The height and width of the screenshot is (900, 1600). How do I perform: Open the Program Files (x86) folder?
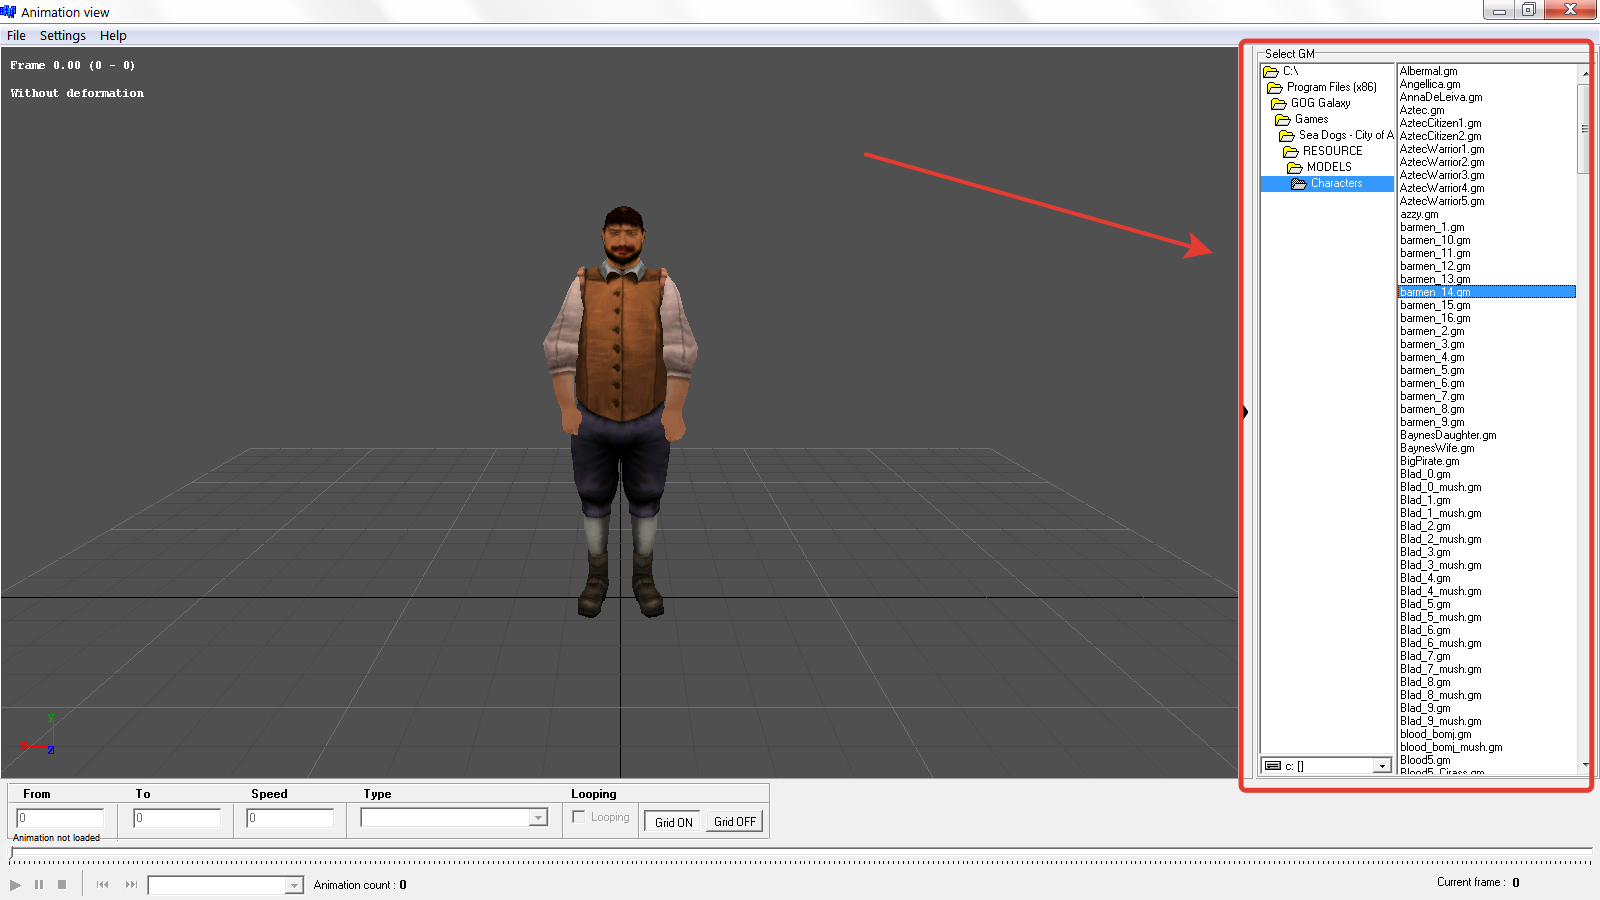1322,87
